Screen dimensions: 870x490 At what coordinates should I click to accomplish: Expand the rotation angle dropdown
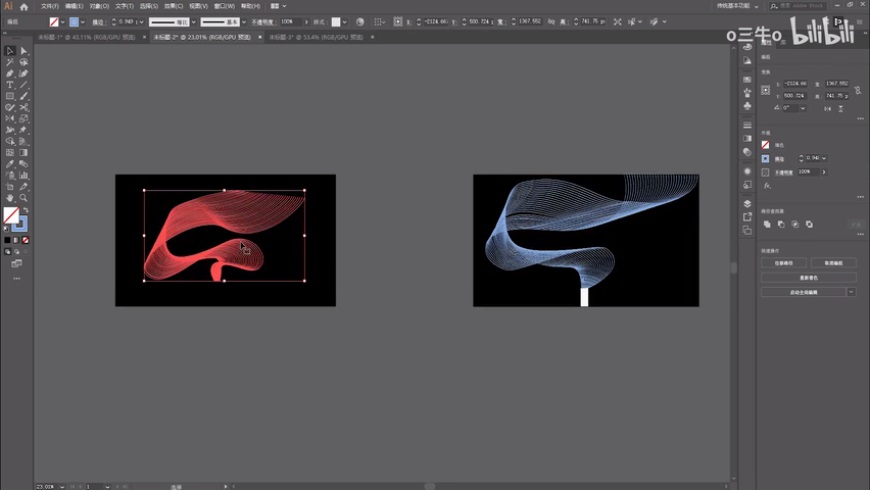(801, 108)
